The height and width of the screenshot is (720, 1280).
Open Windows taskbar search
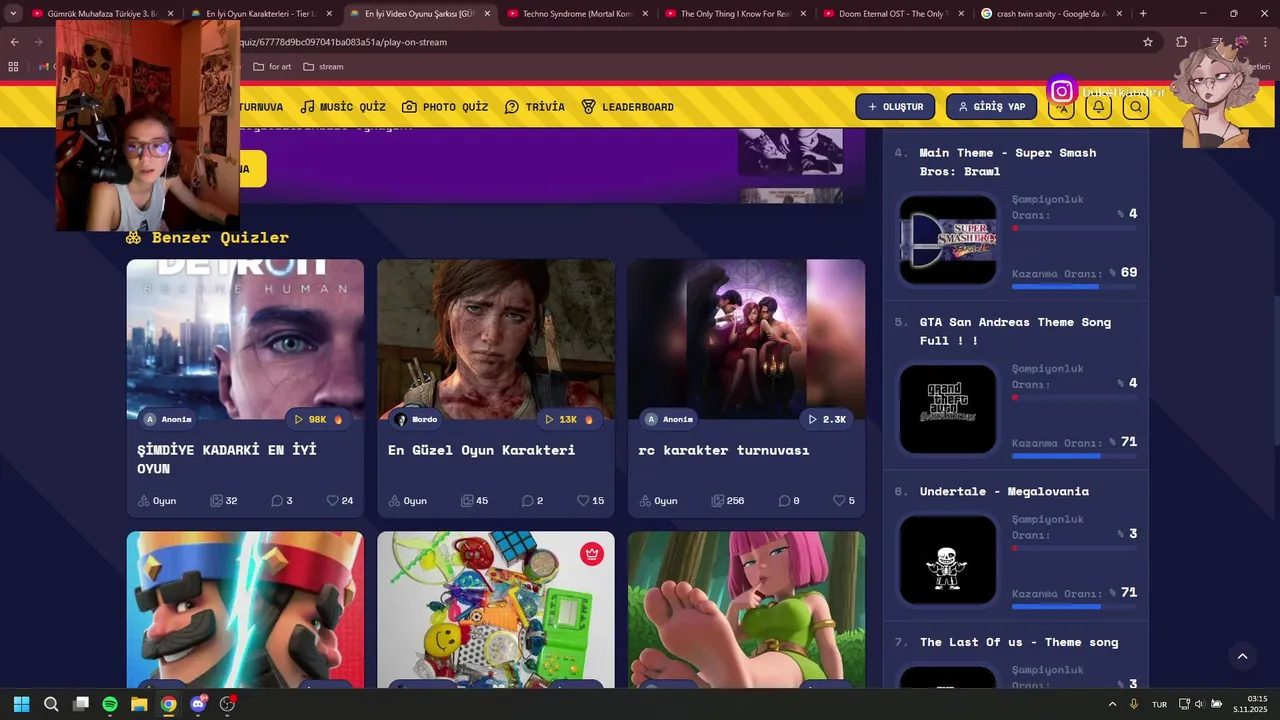pyautogui.click(x=51, y=704)
